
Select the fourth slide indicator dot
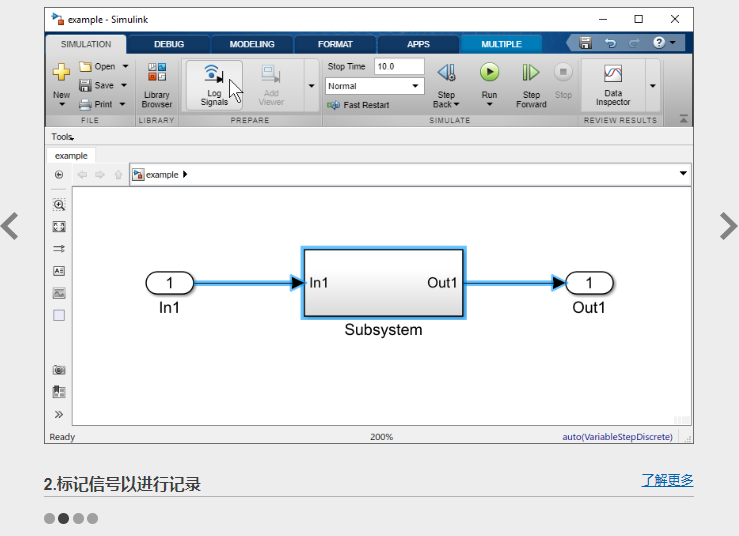[92, 519]
